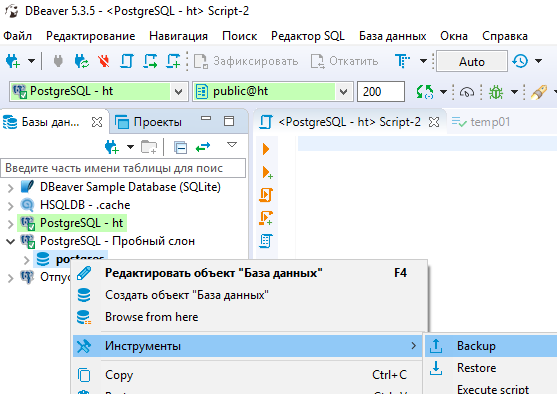
Task: Open dropdown next to green refresh icon
Action: [443, 92]
